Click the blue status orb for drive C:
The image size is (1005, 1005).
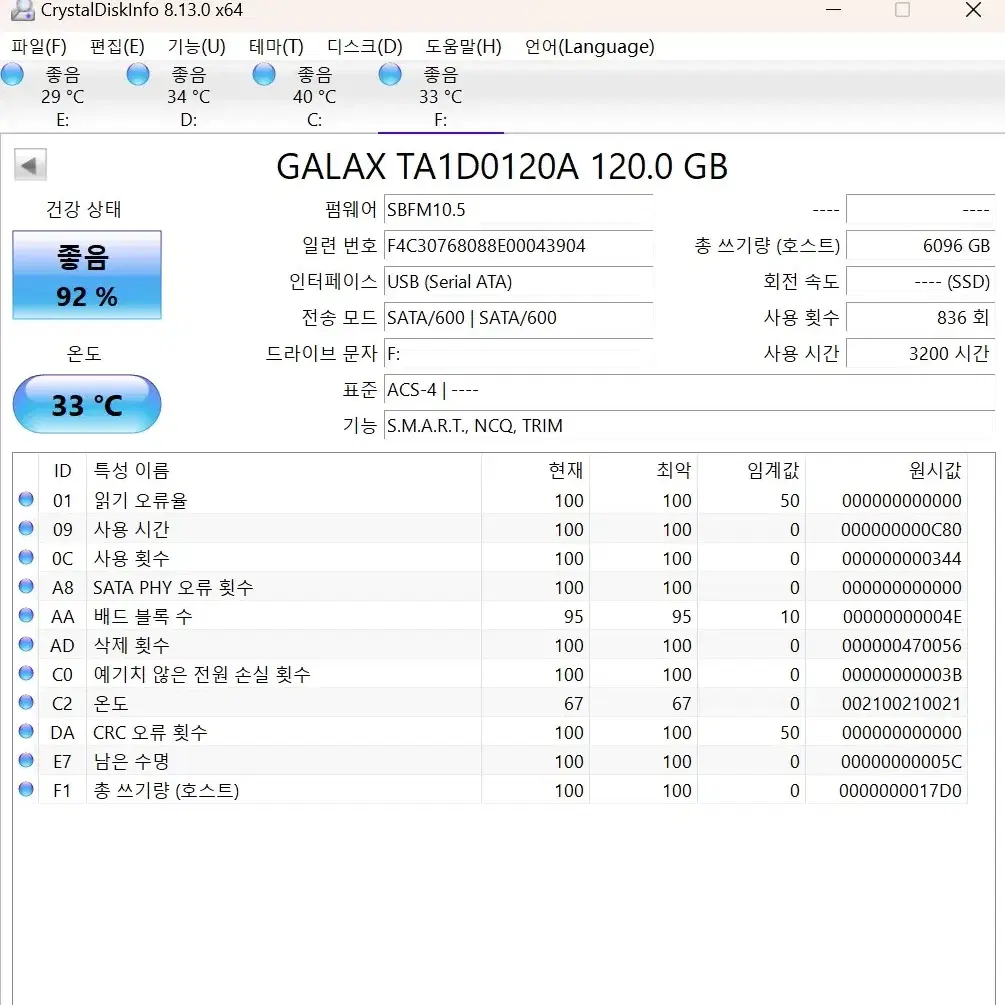point(263,74)
